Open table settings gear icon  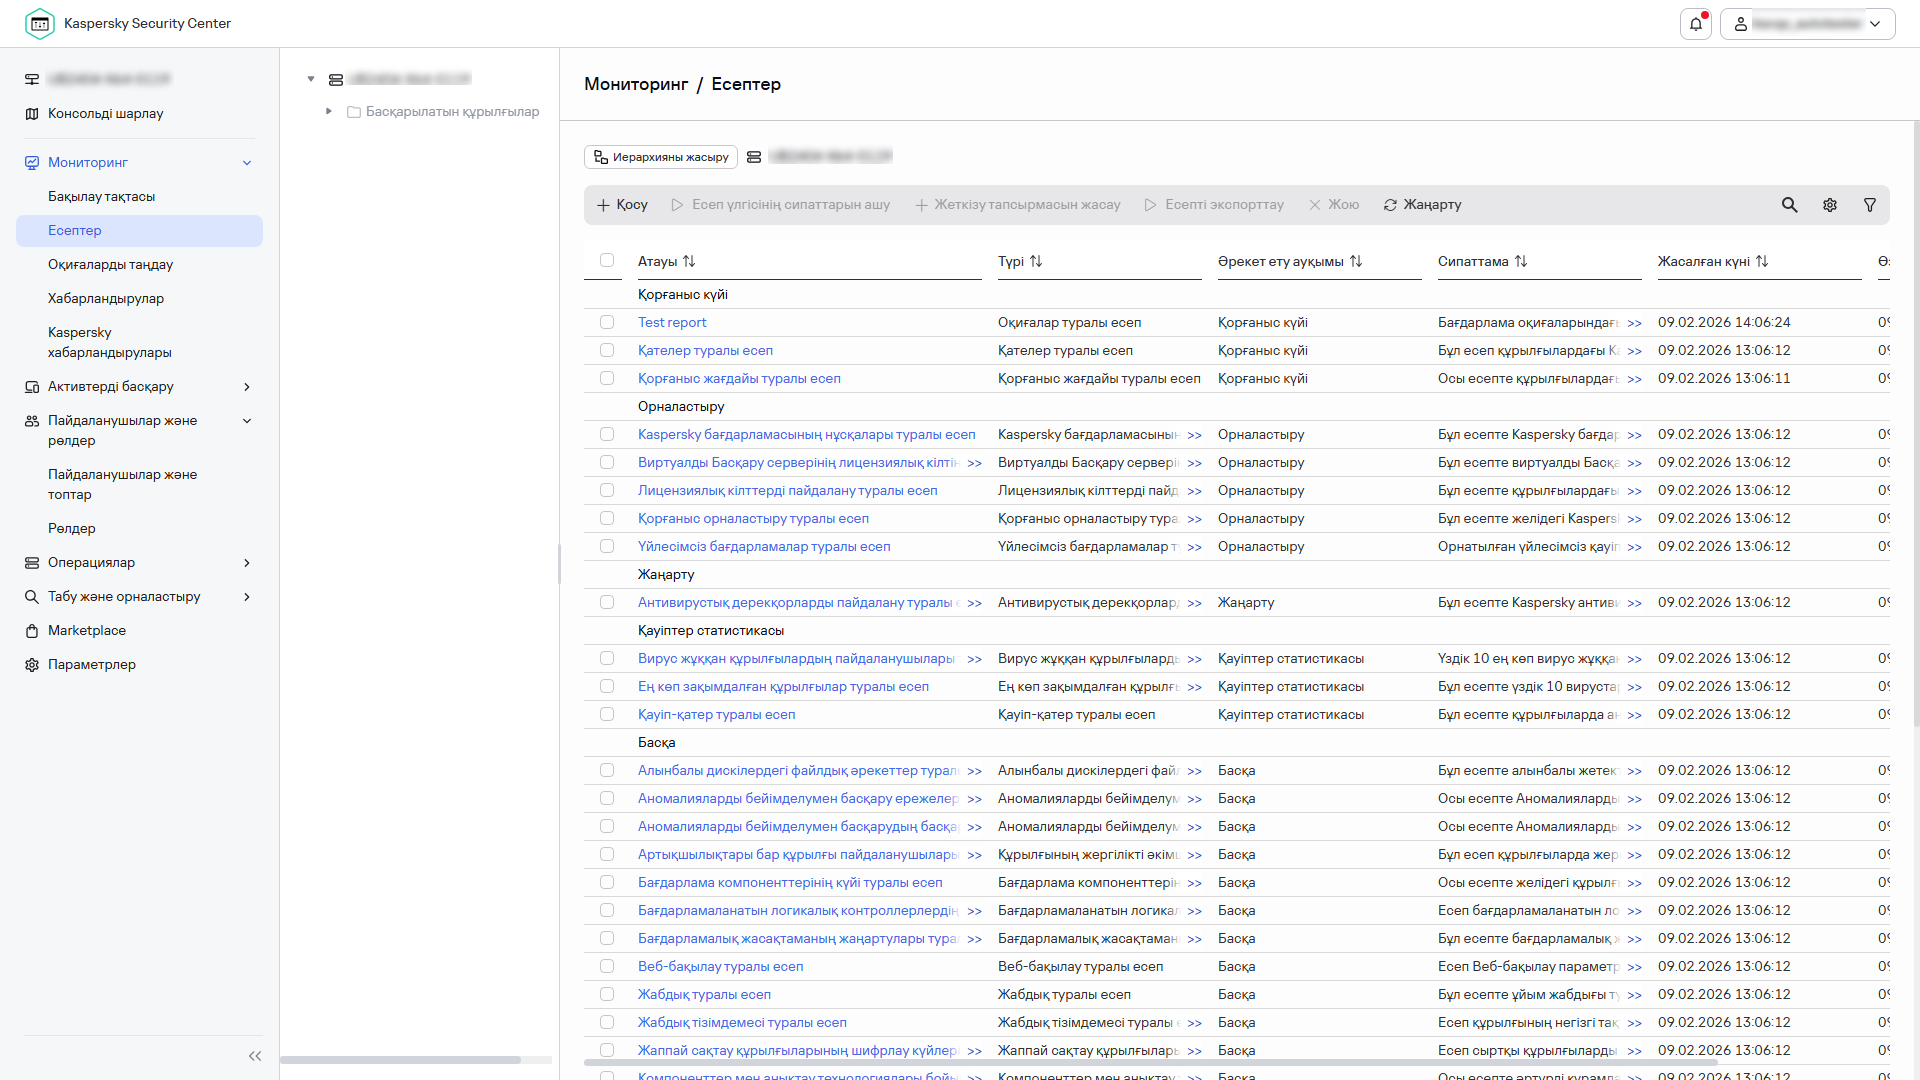click(1829, 205)
